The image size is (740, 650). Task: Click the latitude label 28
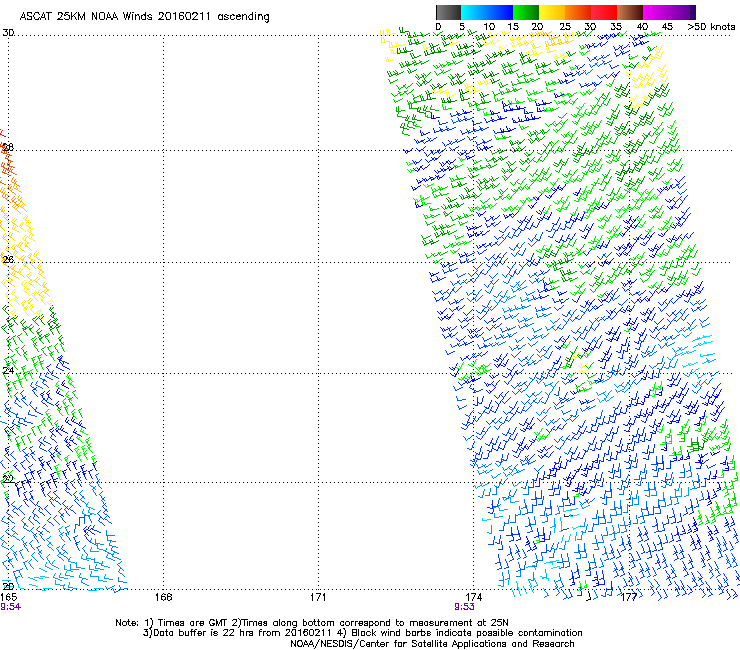[8, 147]
